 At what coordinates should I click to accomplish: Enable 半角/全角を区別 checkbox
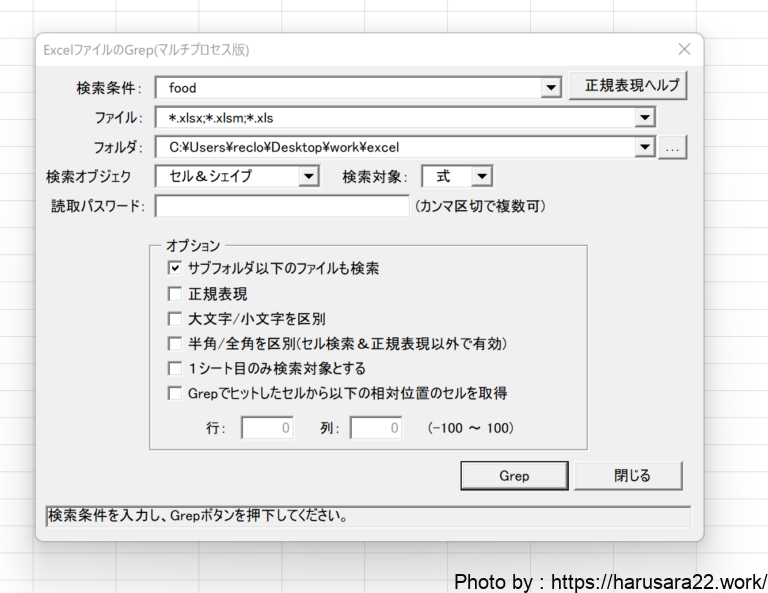[175, 344]
